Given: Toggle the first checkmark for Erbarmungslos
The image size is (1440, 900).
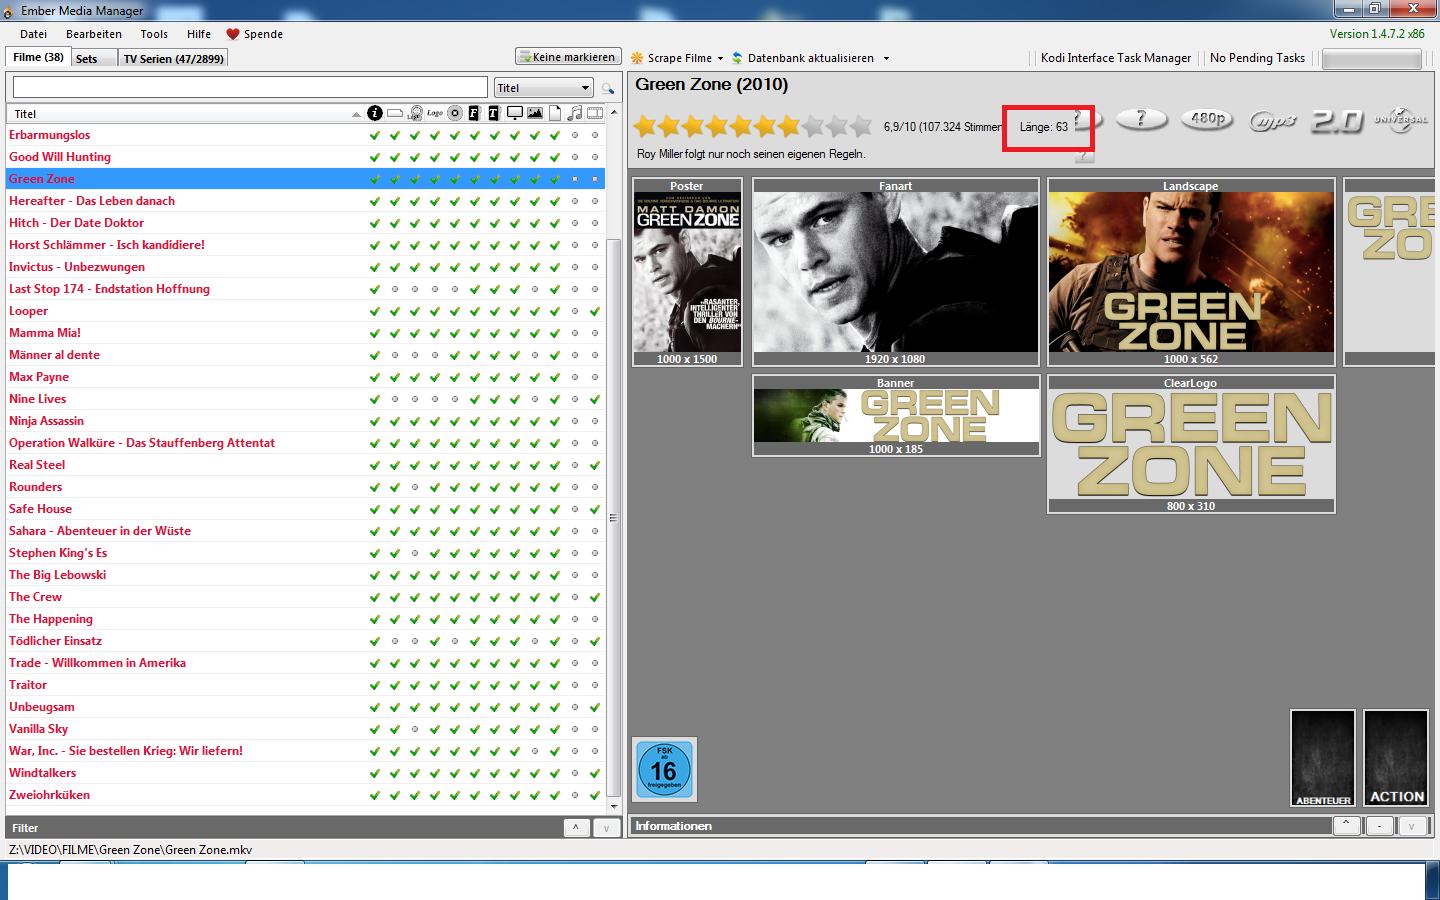Looking at the screenshot, I should tap(375, 135).
